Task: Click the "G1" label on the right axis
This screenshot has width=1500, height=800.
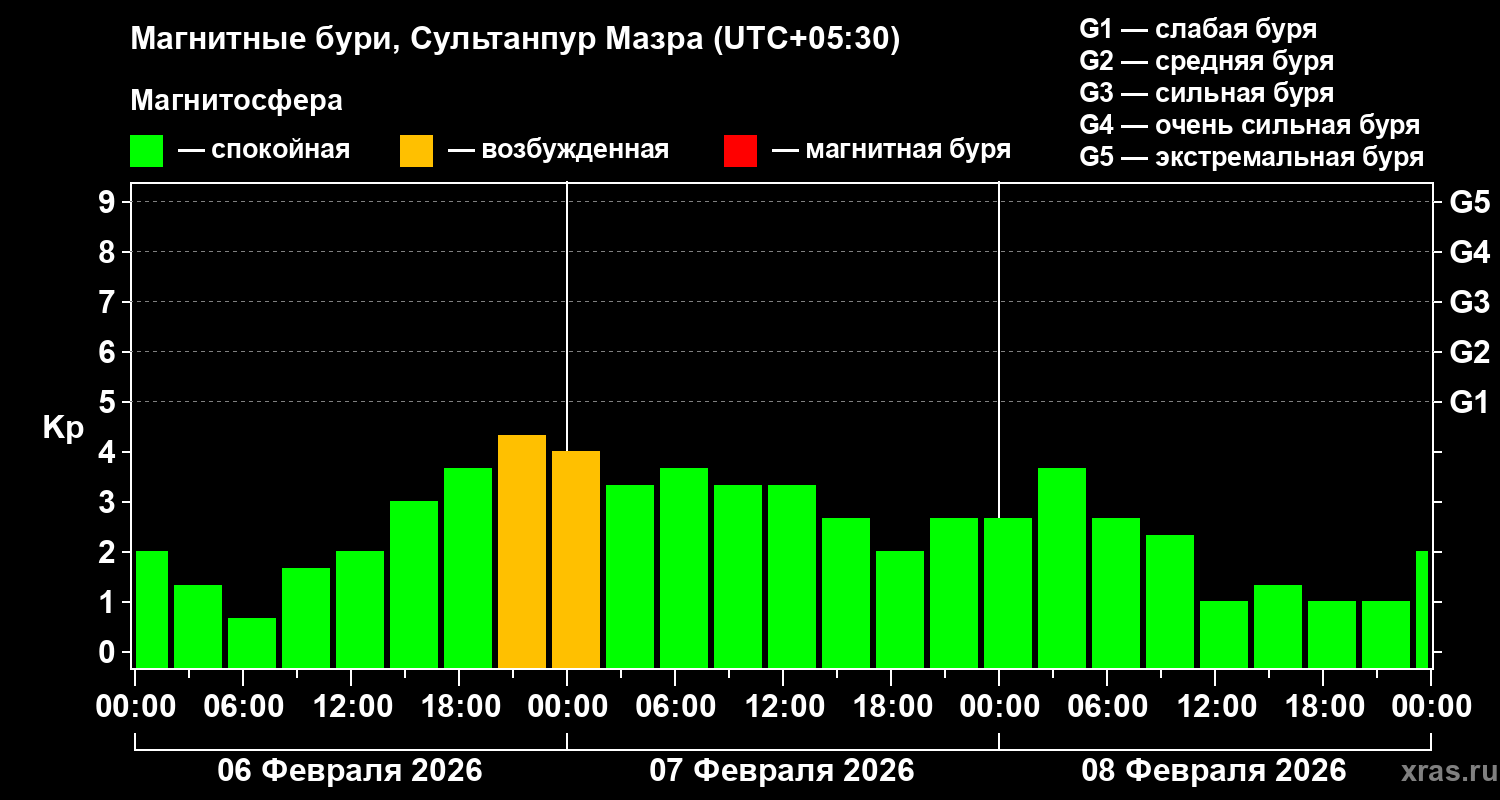Action: (x=1470, y=402)
